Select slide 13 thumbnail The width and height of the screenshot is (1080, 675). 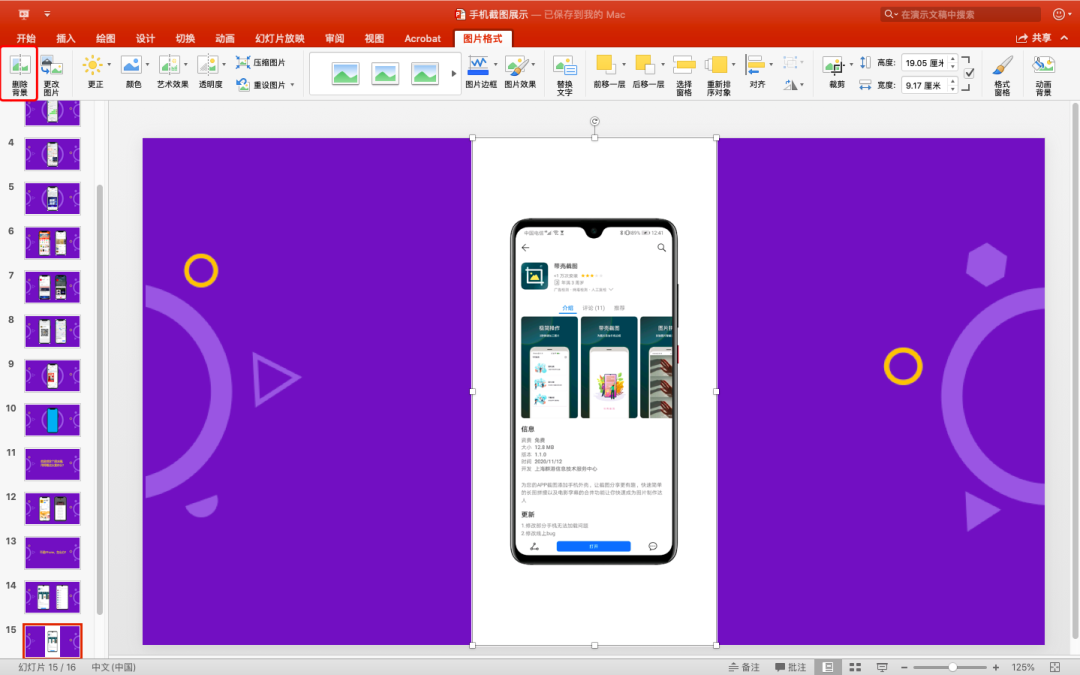[52, 552]
